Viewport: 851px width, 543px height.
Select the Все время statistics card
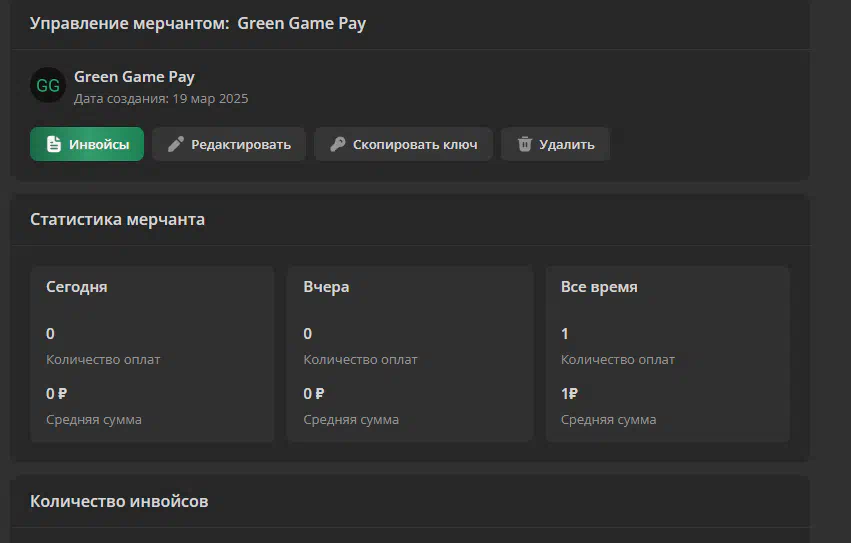(668, 354)
